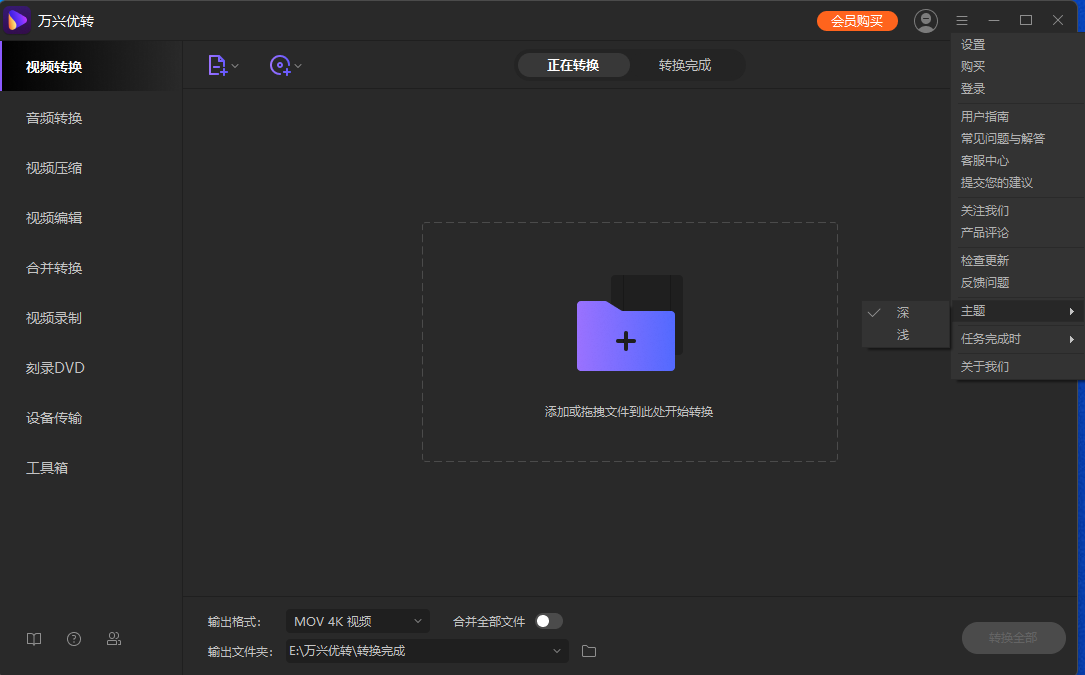Choose 检查更新 from the menu

tap(985, 261)
